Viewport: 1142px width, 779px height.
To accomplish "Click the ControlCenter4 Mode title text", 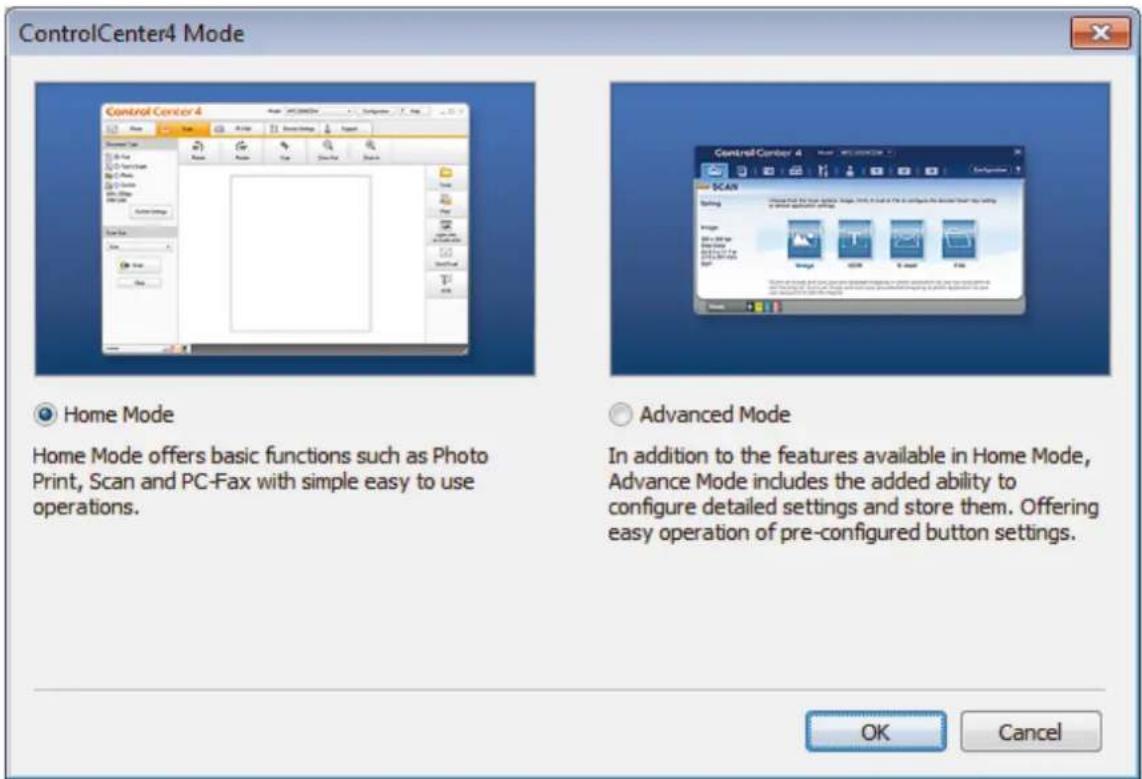I will pyautogui.click(x=131, y=33).
